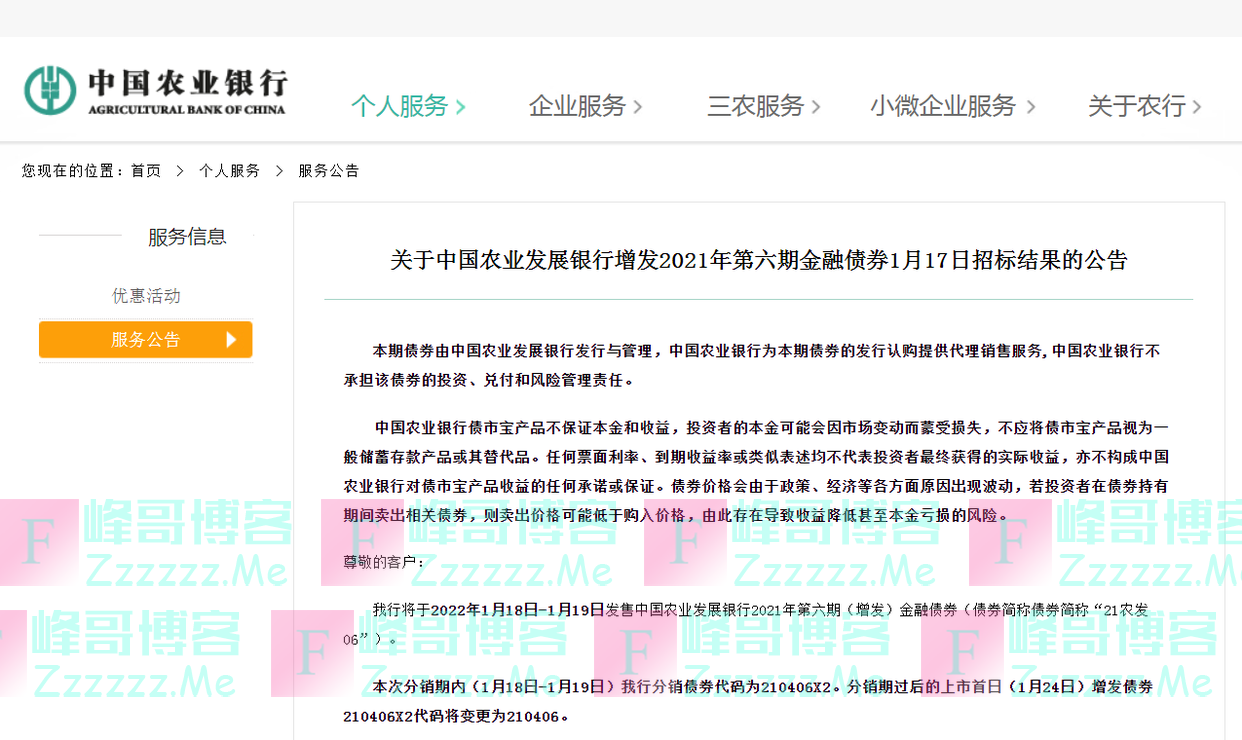This screenshot has height=740, width=1242.
Task: Go to 首页 in the breadcrumb
Action: 146,171
